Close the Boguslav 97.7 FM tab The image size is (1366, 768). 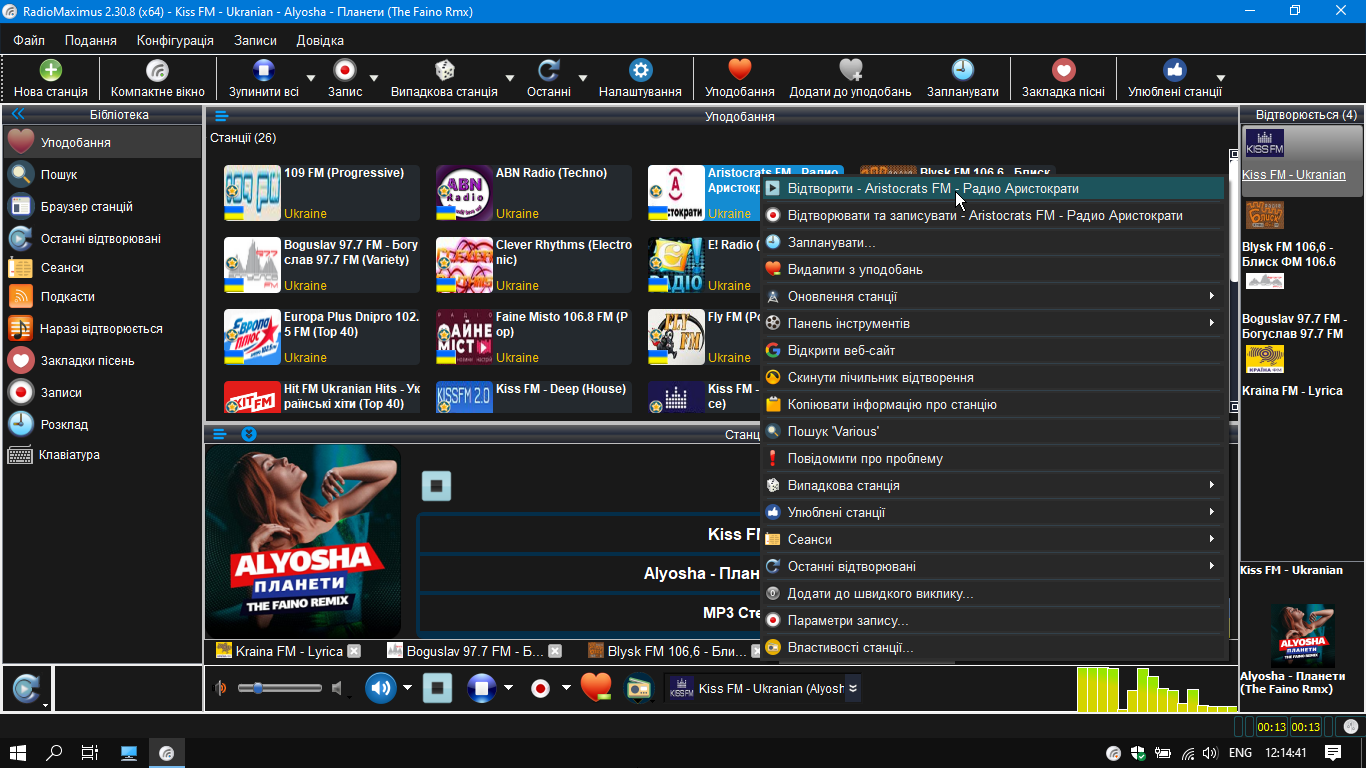[555, 651]
